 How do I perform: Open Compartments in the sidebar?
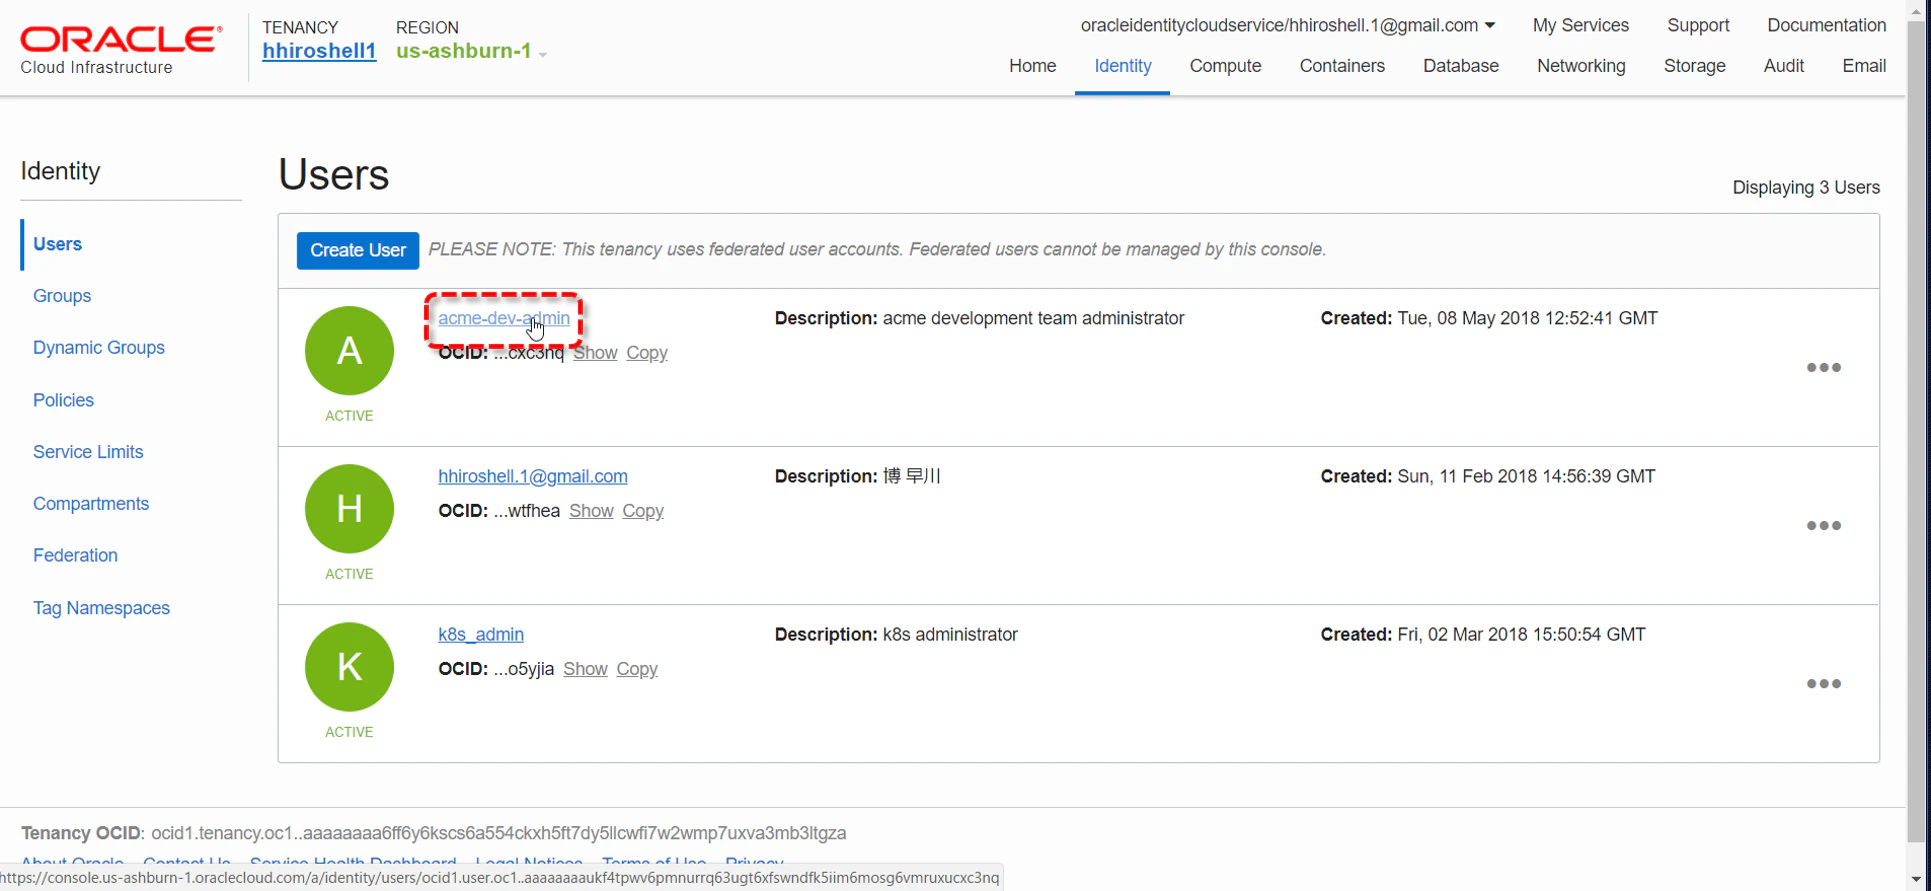coord(91,504)
